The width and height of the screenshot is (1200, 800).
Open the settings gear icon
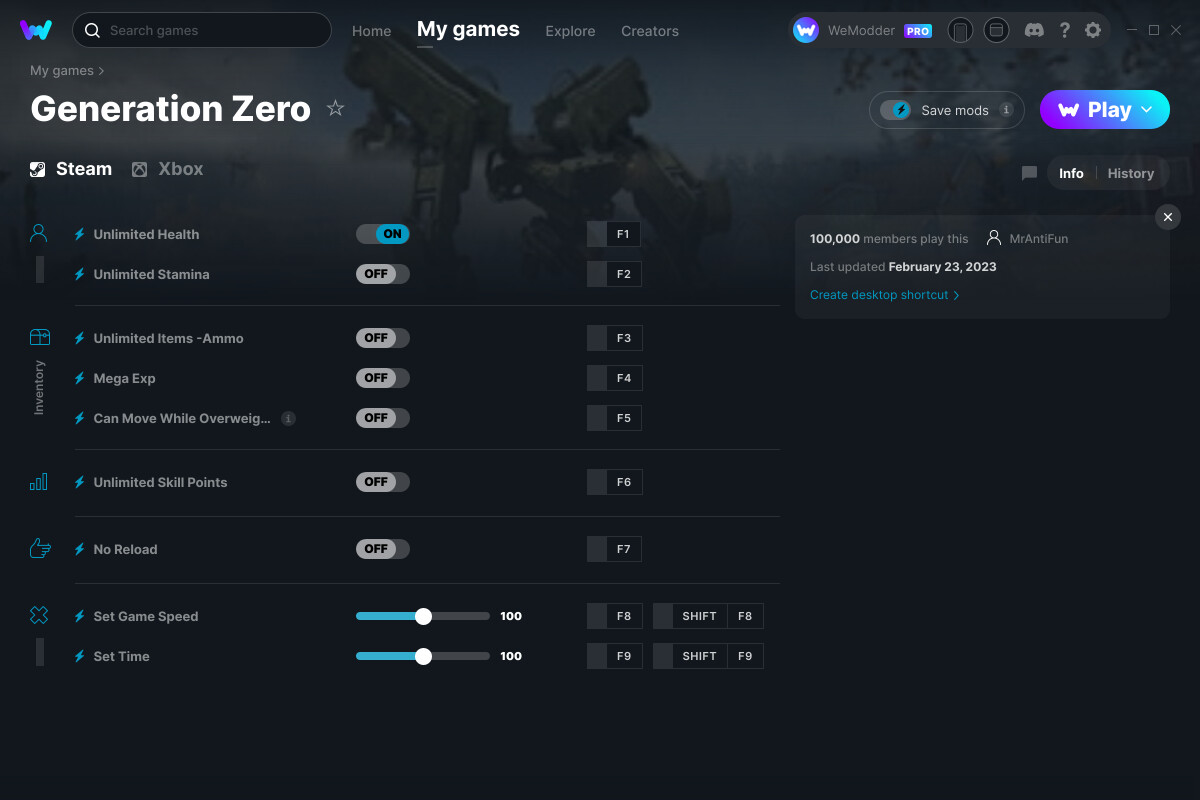[1093, 30]
